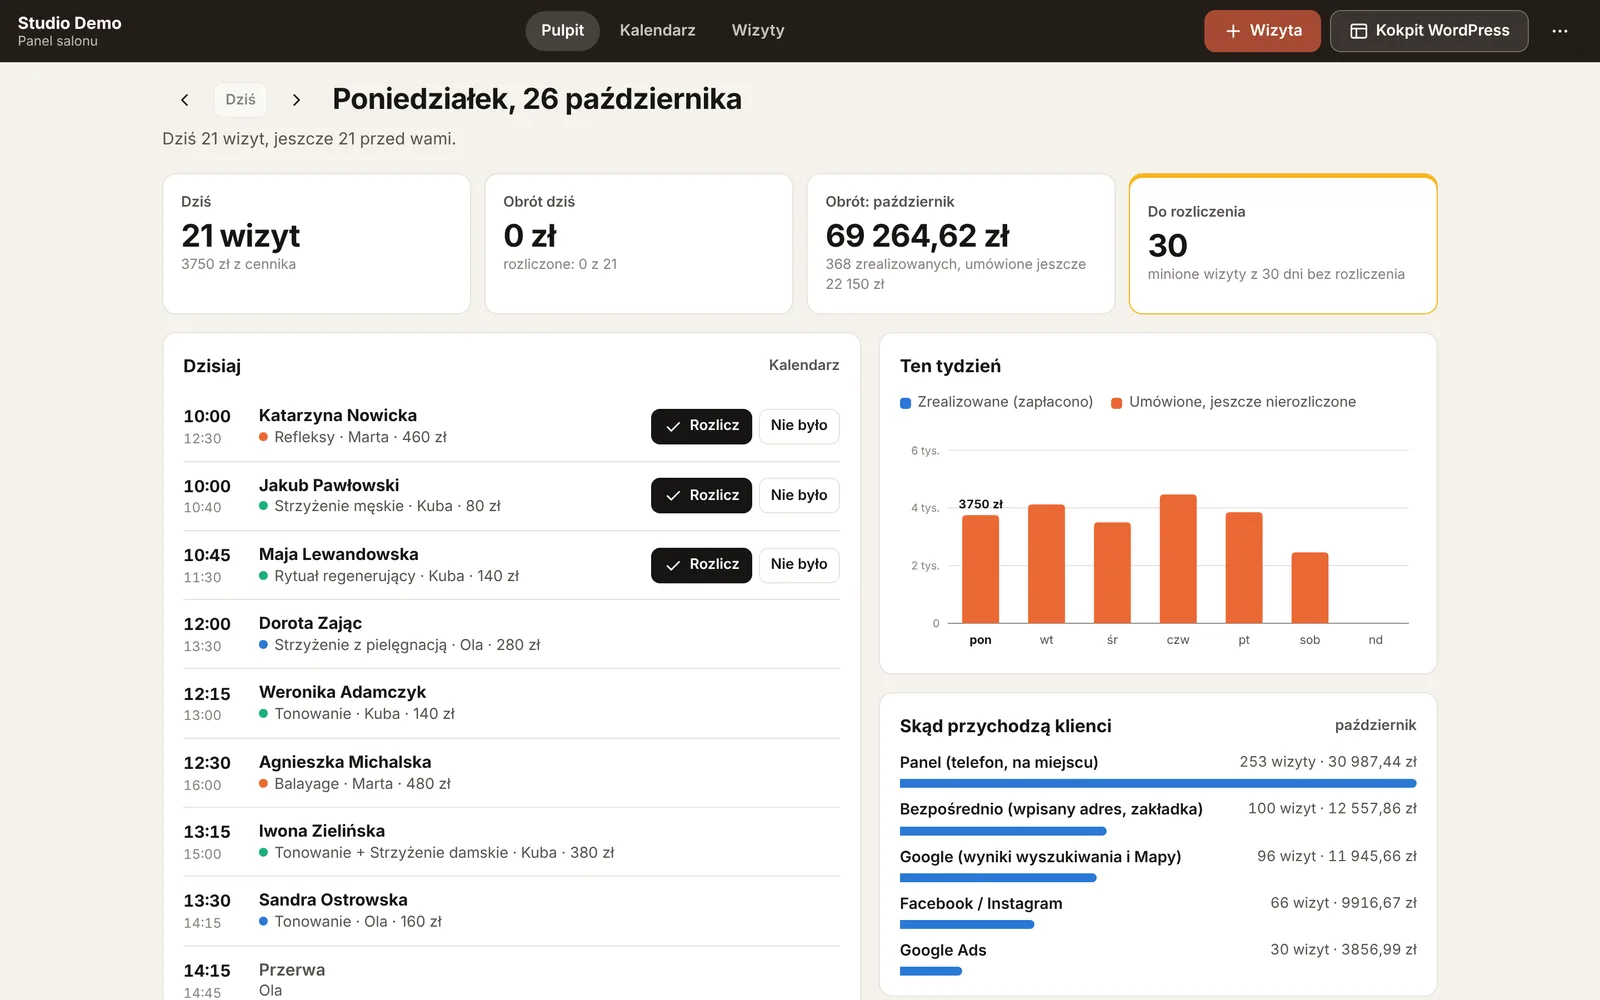Mark Jakub Pawłowski as Nie było

click(x=799, y=495)
